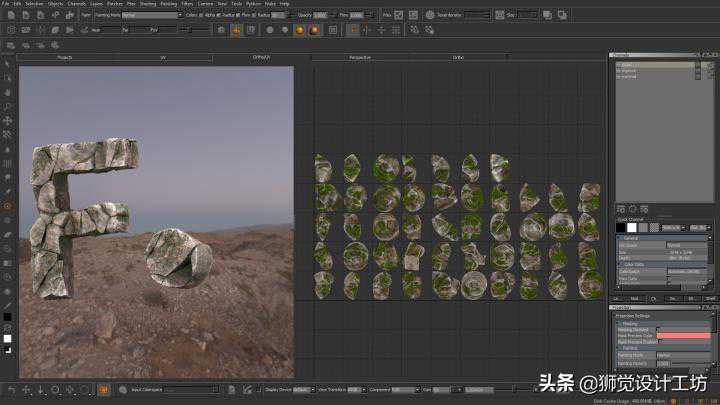Click the gray flat lighting sphere icon
The height and width of the screenshot is (405, 720).
271,30
